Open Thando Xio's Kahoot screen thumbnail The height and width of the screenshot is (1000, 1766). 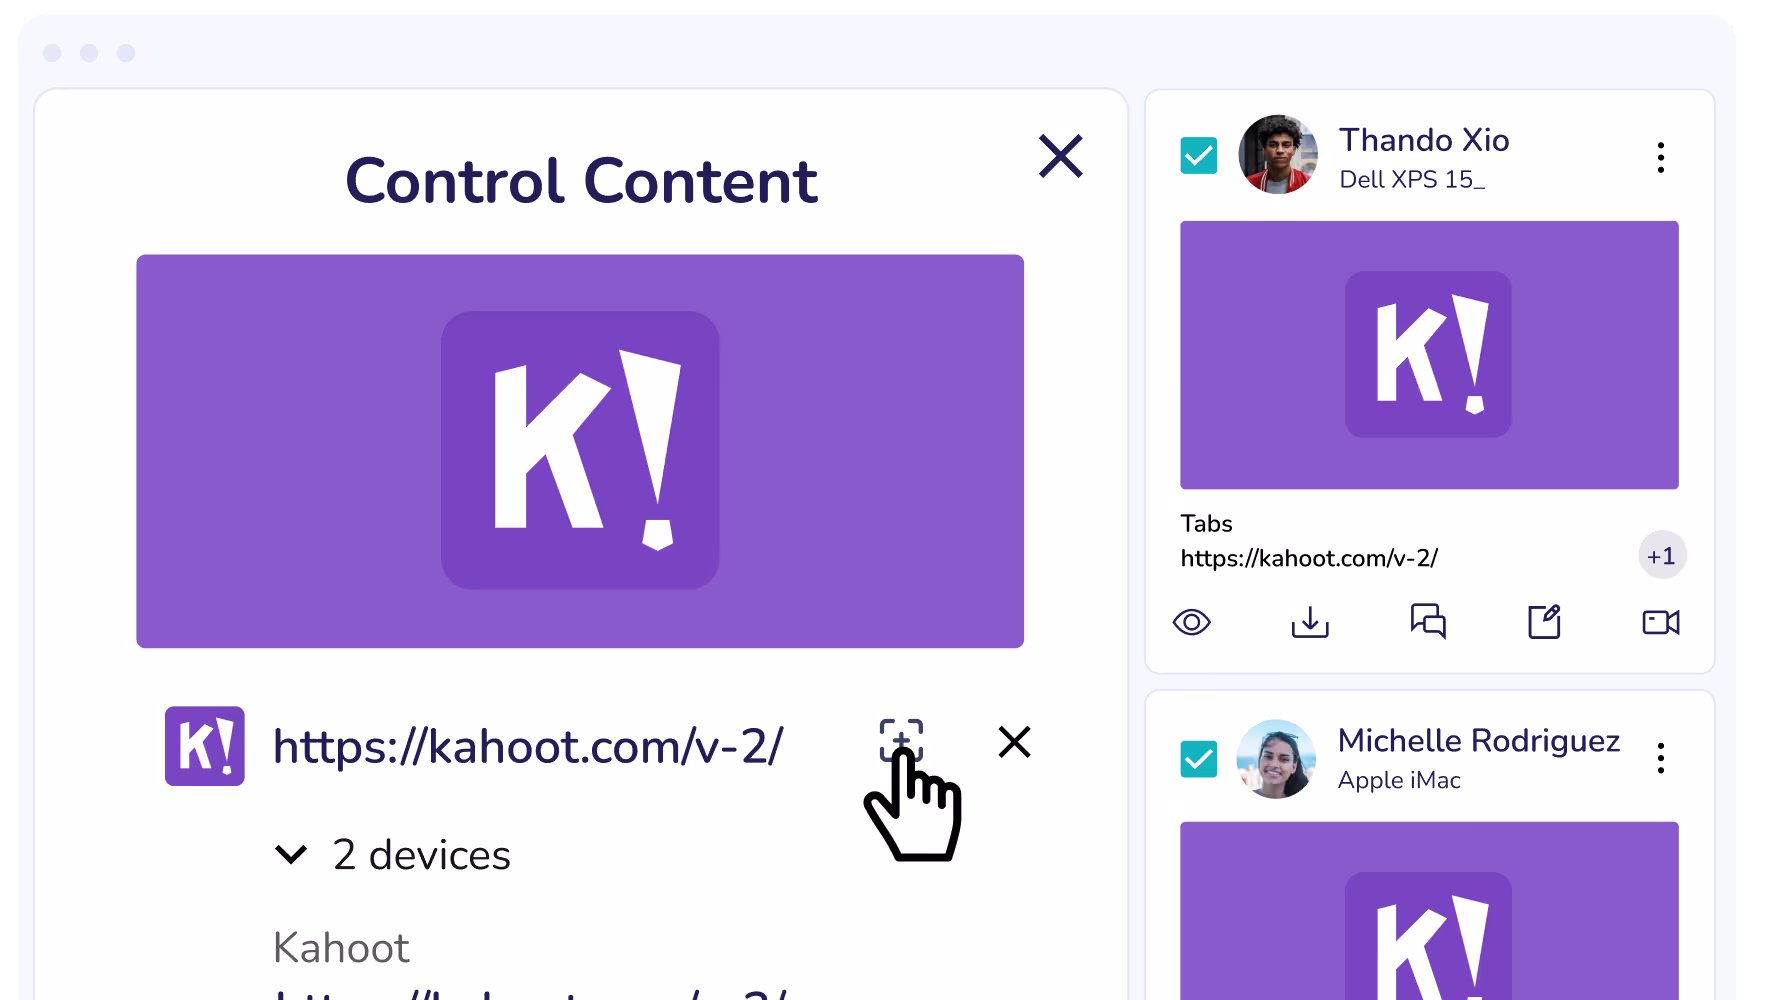pos(1429,355)
